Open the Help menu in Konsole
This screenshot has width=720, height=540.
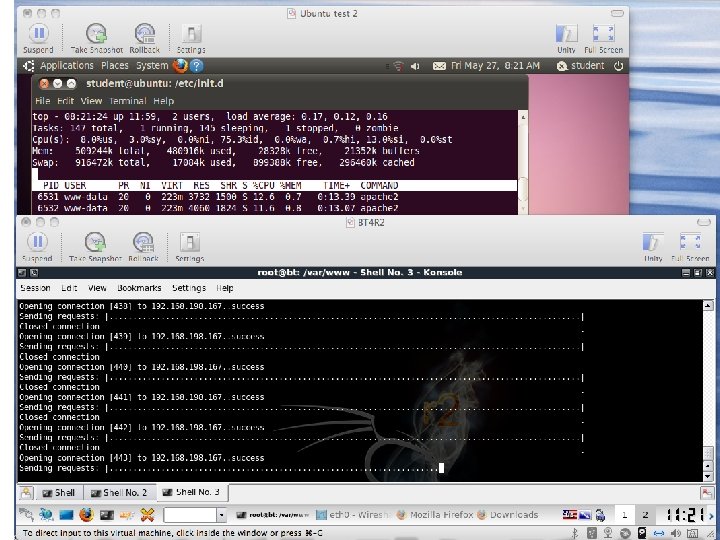click(x=225, y=288)
